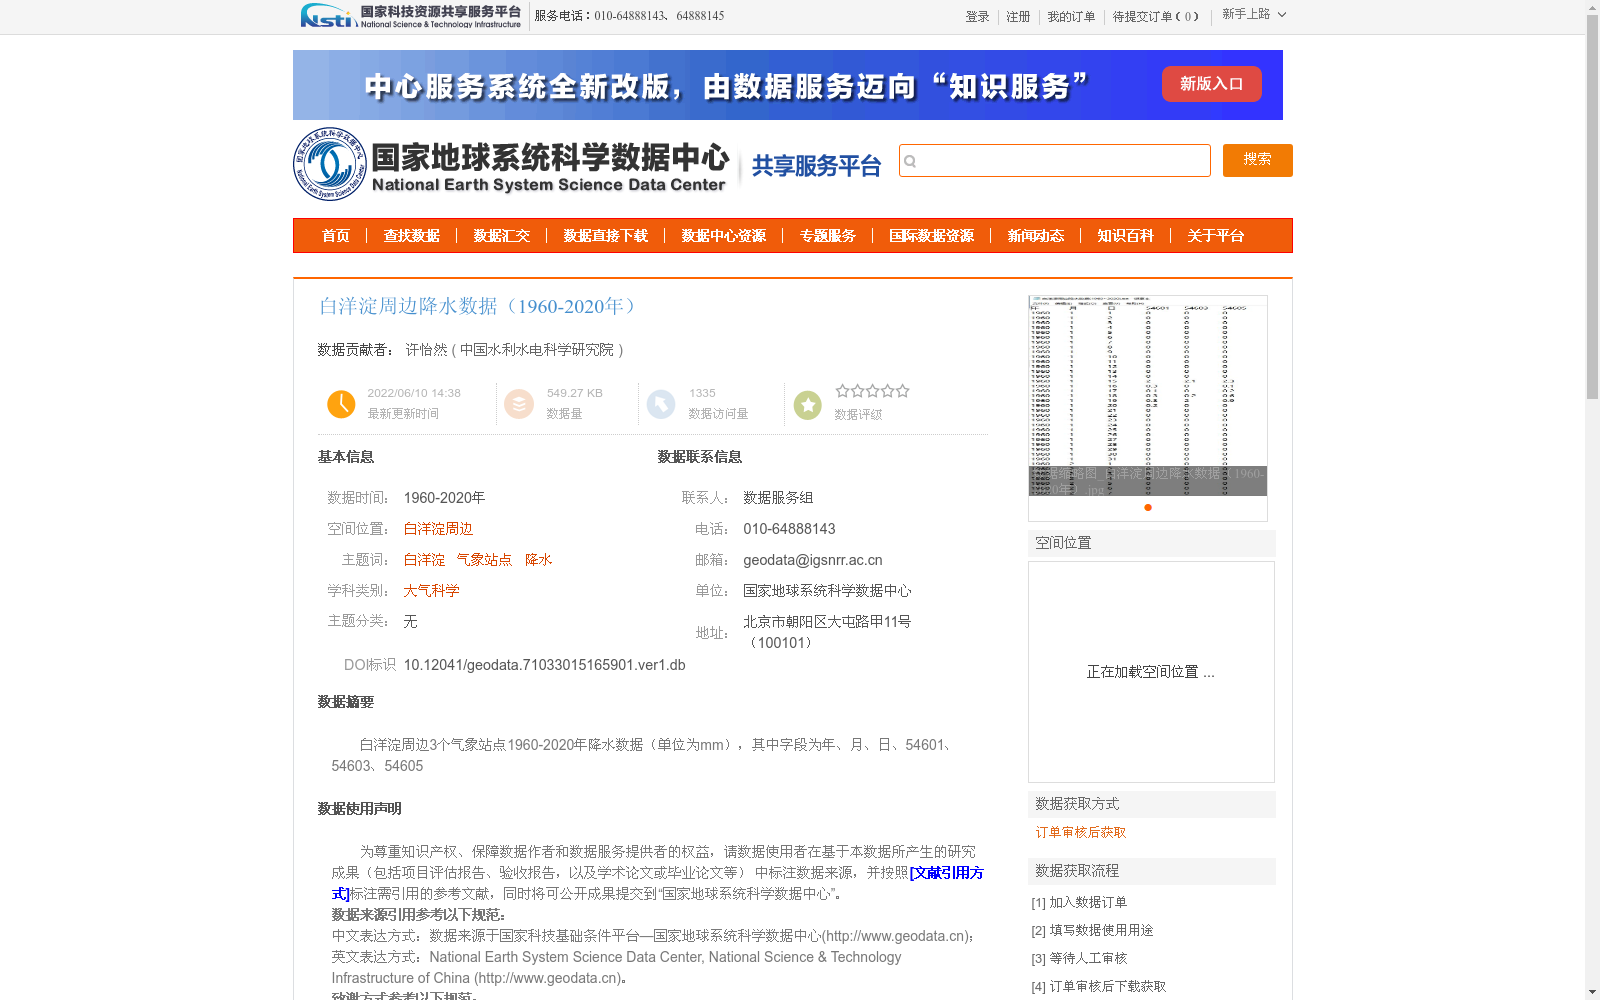Open 知识百科 menu item
Screen dimensions: 1600x1000
1126,236
